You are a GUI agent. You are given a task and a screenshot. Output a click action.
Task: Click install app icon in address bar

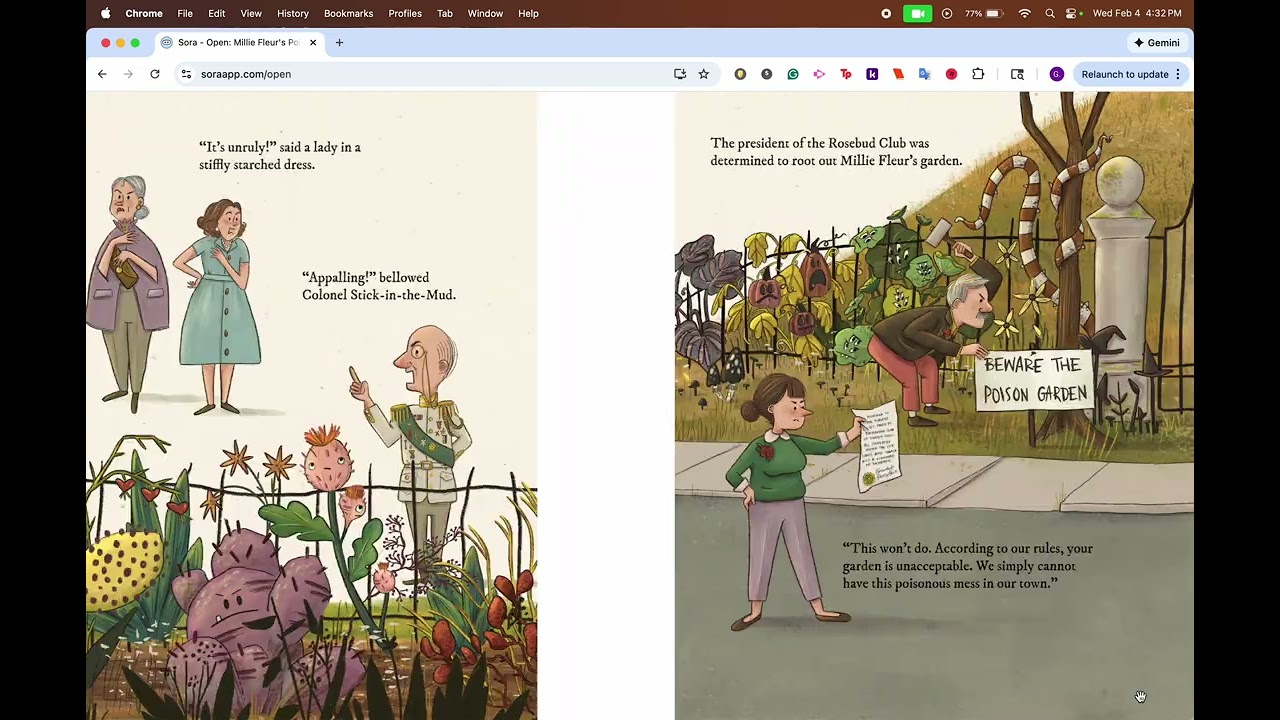point(680,74)
